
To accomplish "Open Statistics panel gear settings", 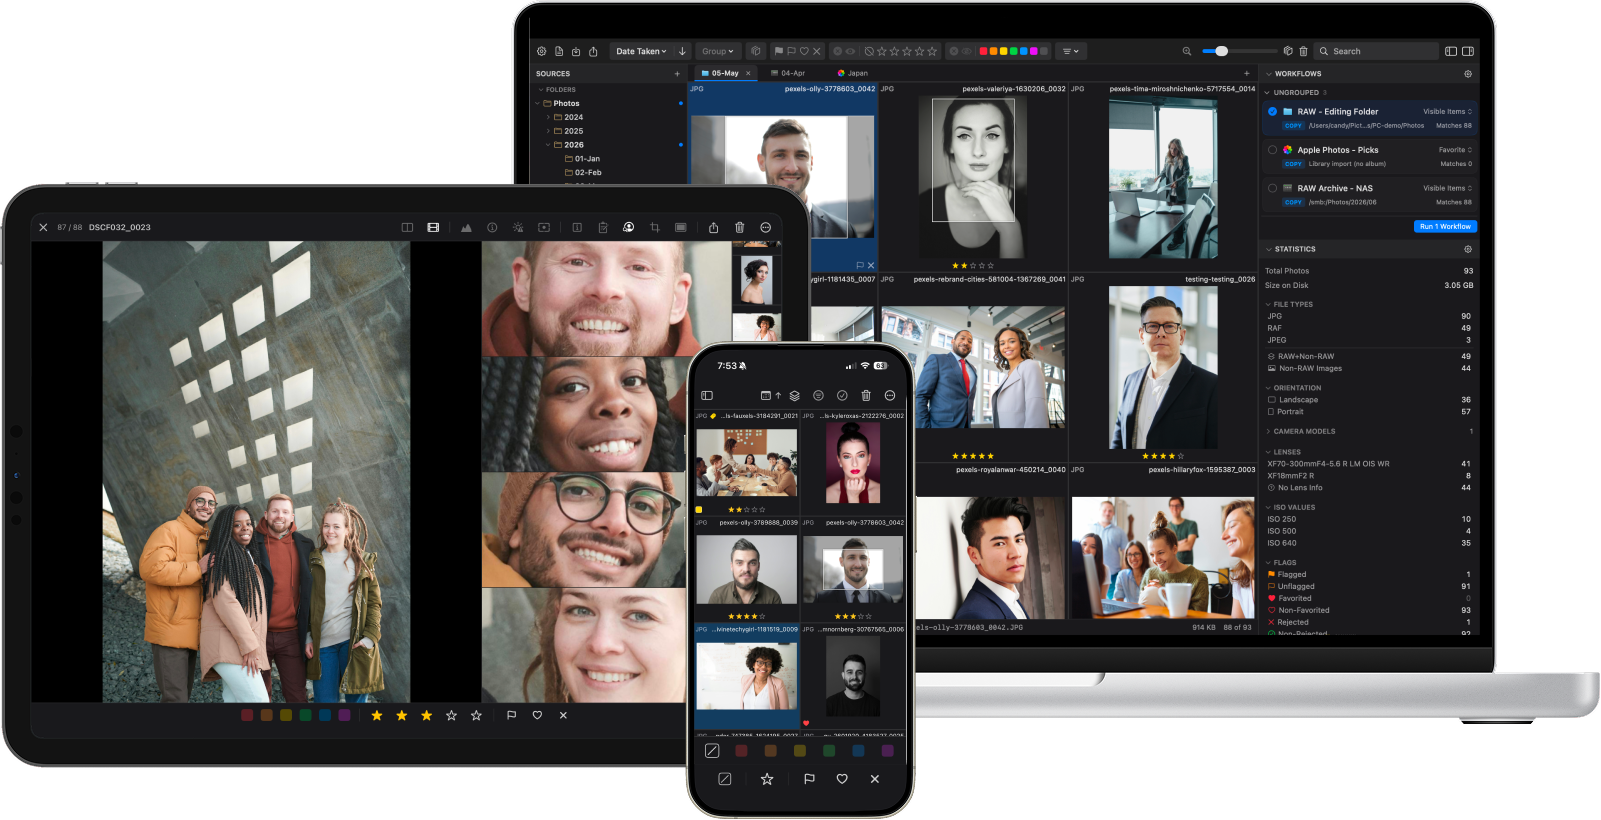I will 1468,249.
